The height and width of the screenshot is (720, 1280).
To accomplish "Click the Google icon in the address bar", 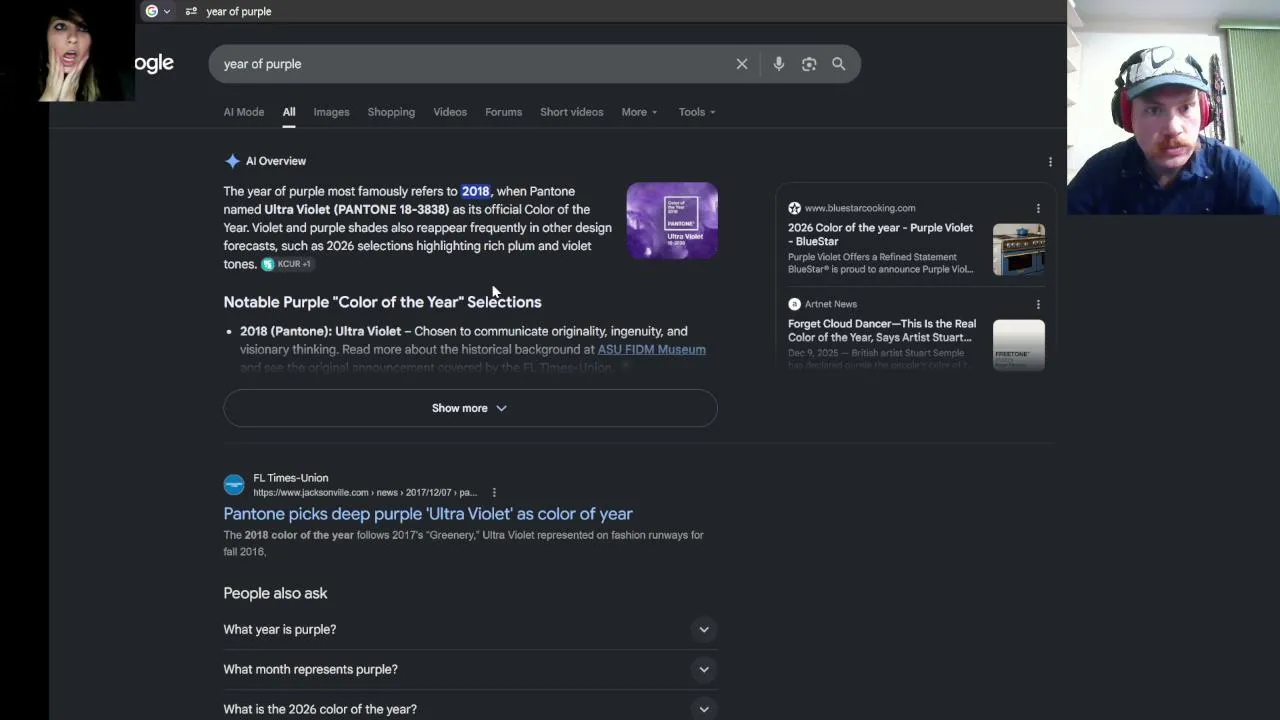I will point(152,11).
